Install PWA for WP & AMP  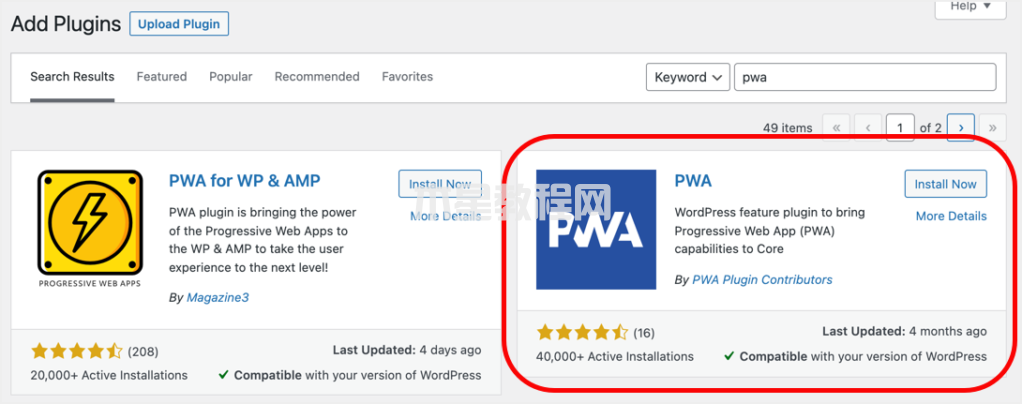pos(440,184)
